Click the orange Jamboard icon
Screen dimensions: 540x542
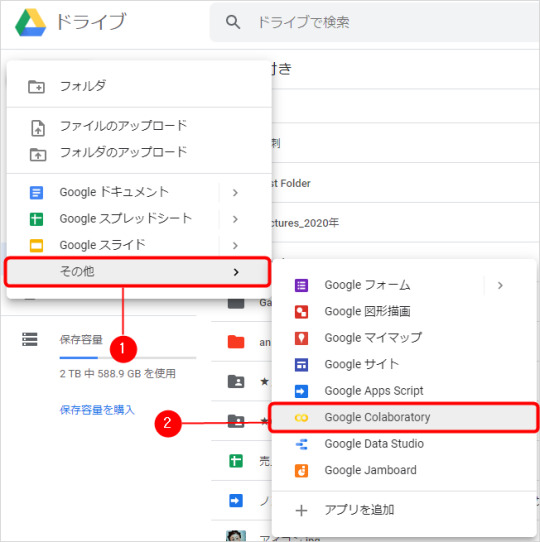(301, 471)
